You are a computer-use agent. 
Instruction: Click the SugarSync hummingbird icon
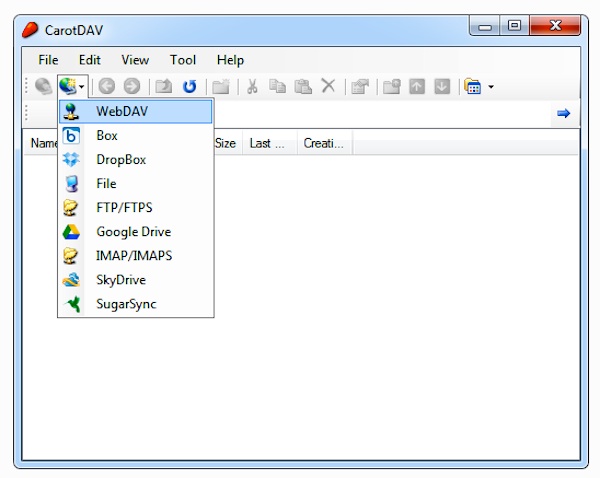(x=73, y=304)
